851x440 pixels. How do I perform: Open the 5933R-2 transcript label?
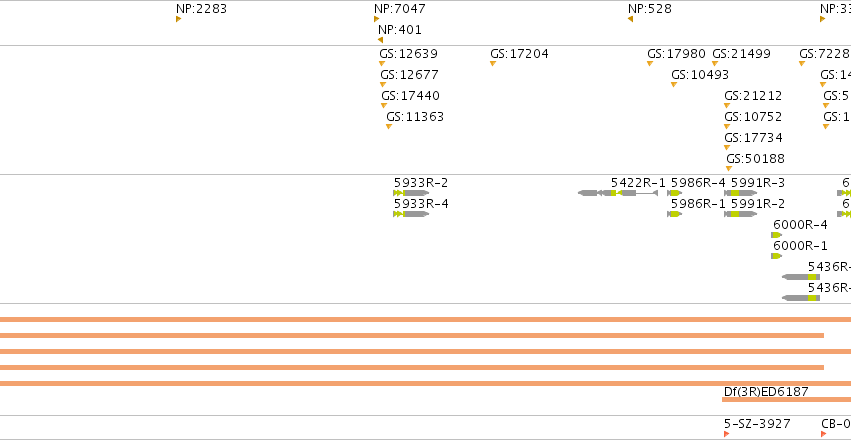pos(421,183)
